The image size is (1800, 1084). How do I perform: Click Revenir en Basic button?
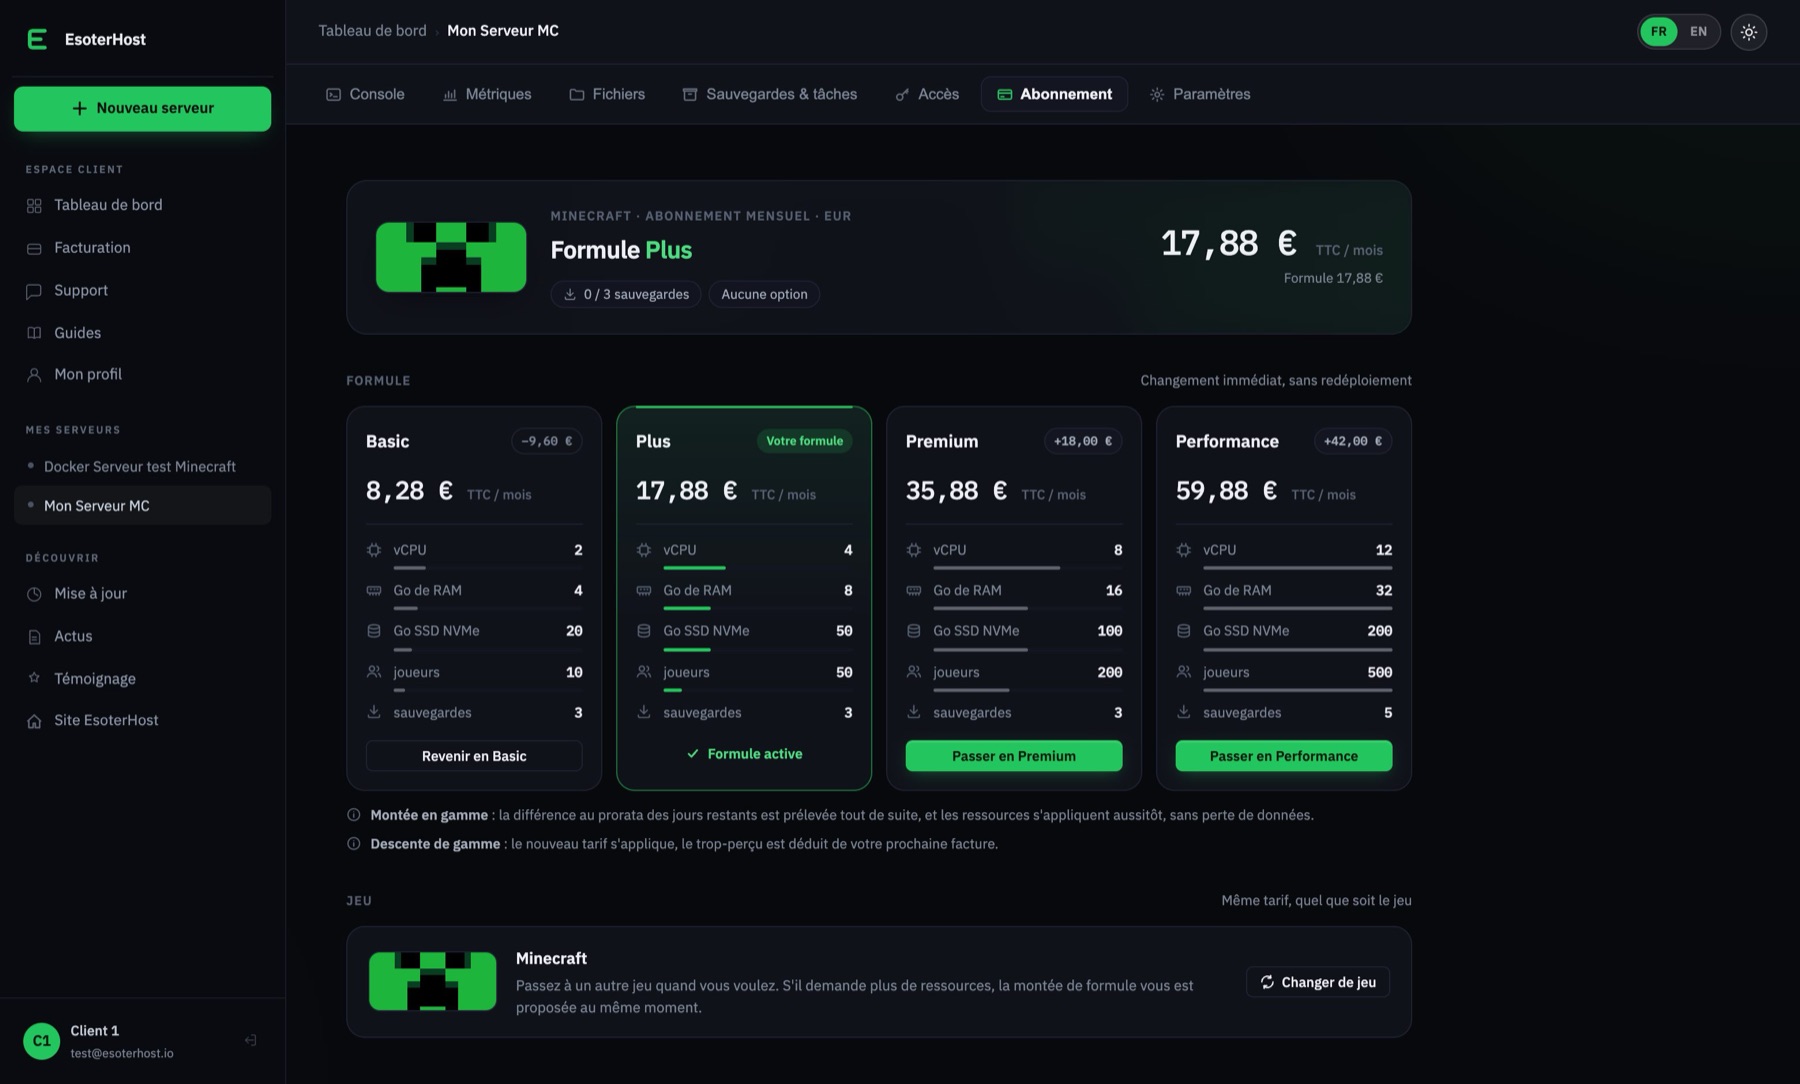474,756
